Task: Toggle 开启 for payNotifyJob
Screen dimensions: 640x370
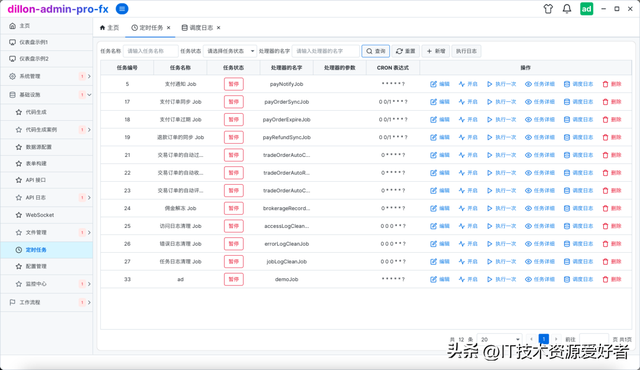Action: (x=468, y=84)
